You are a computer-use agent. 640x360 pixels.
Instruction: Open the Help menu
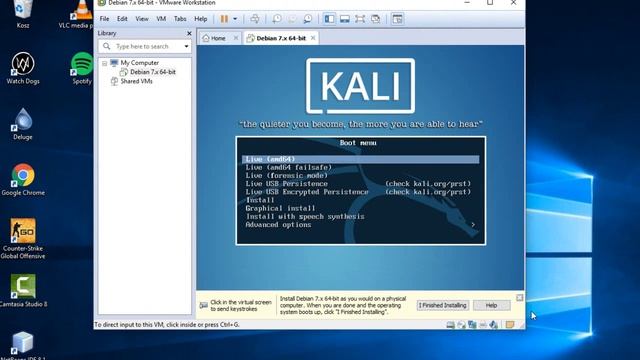[x=200, y=19]
